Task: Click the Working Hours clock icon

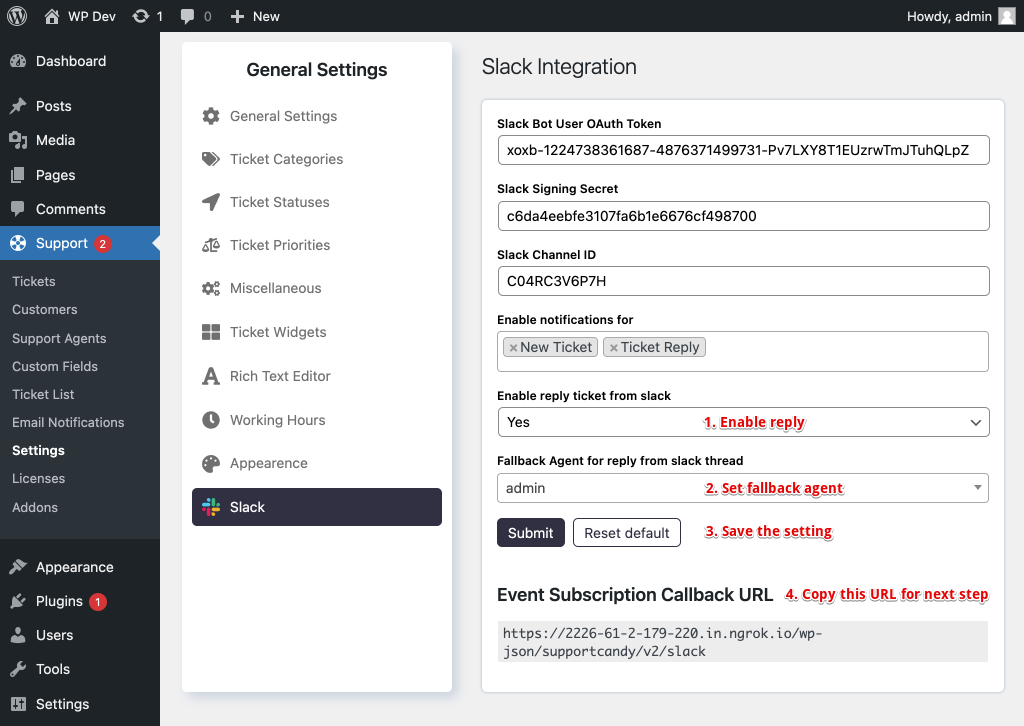Action: point(211,420)
